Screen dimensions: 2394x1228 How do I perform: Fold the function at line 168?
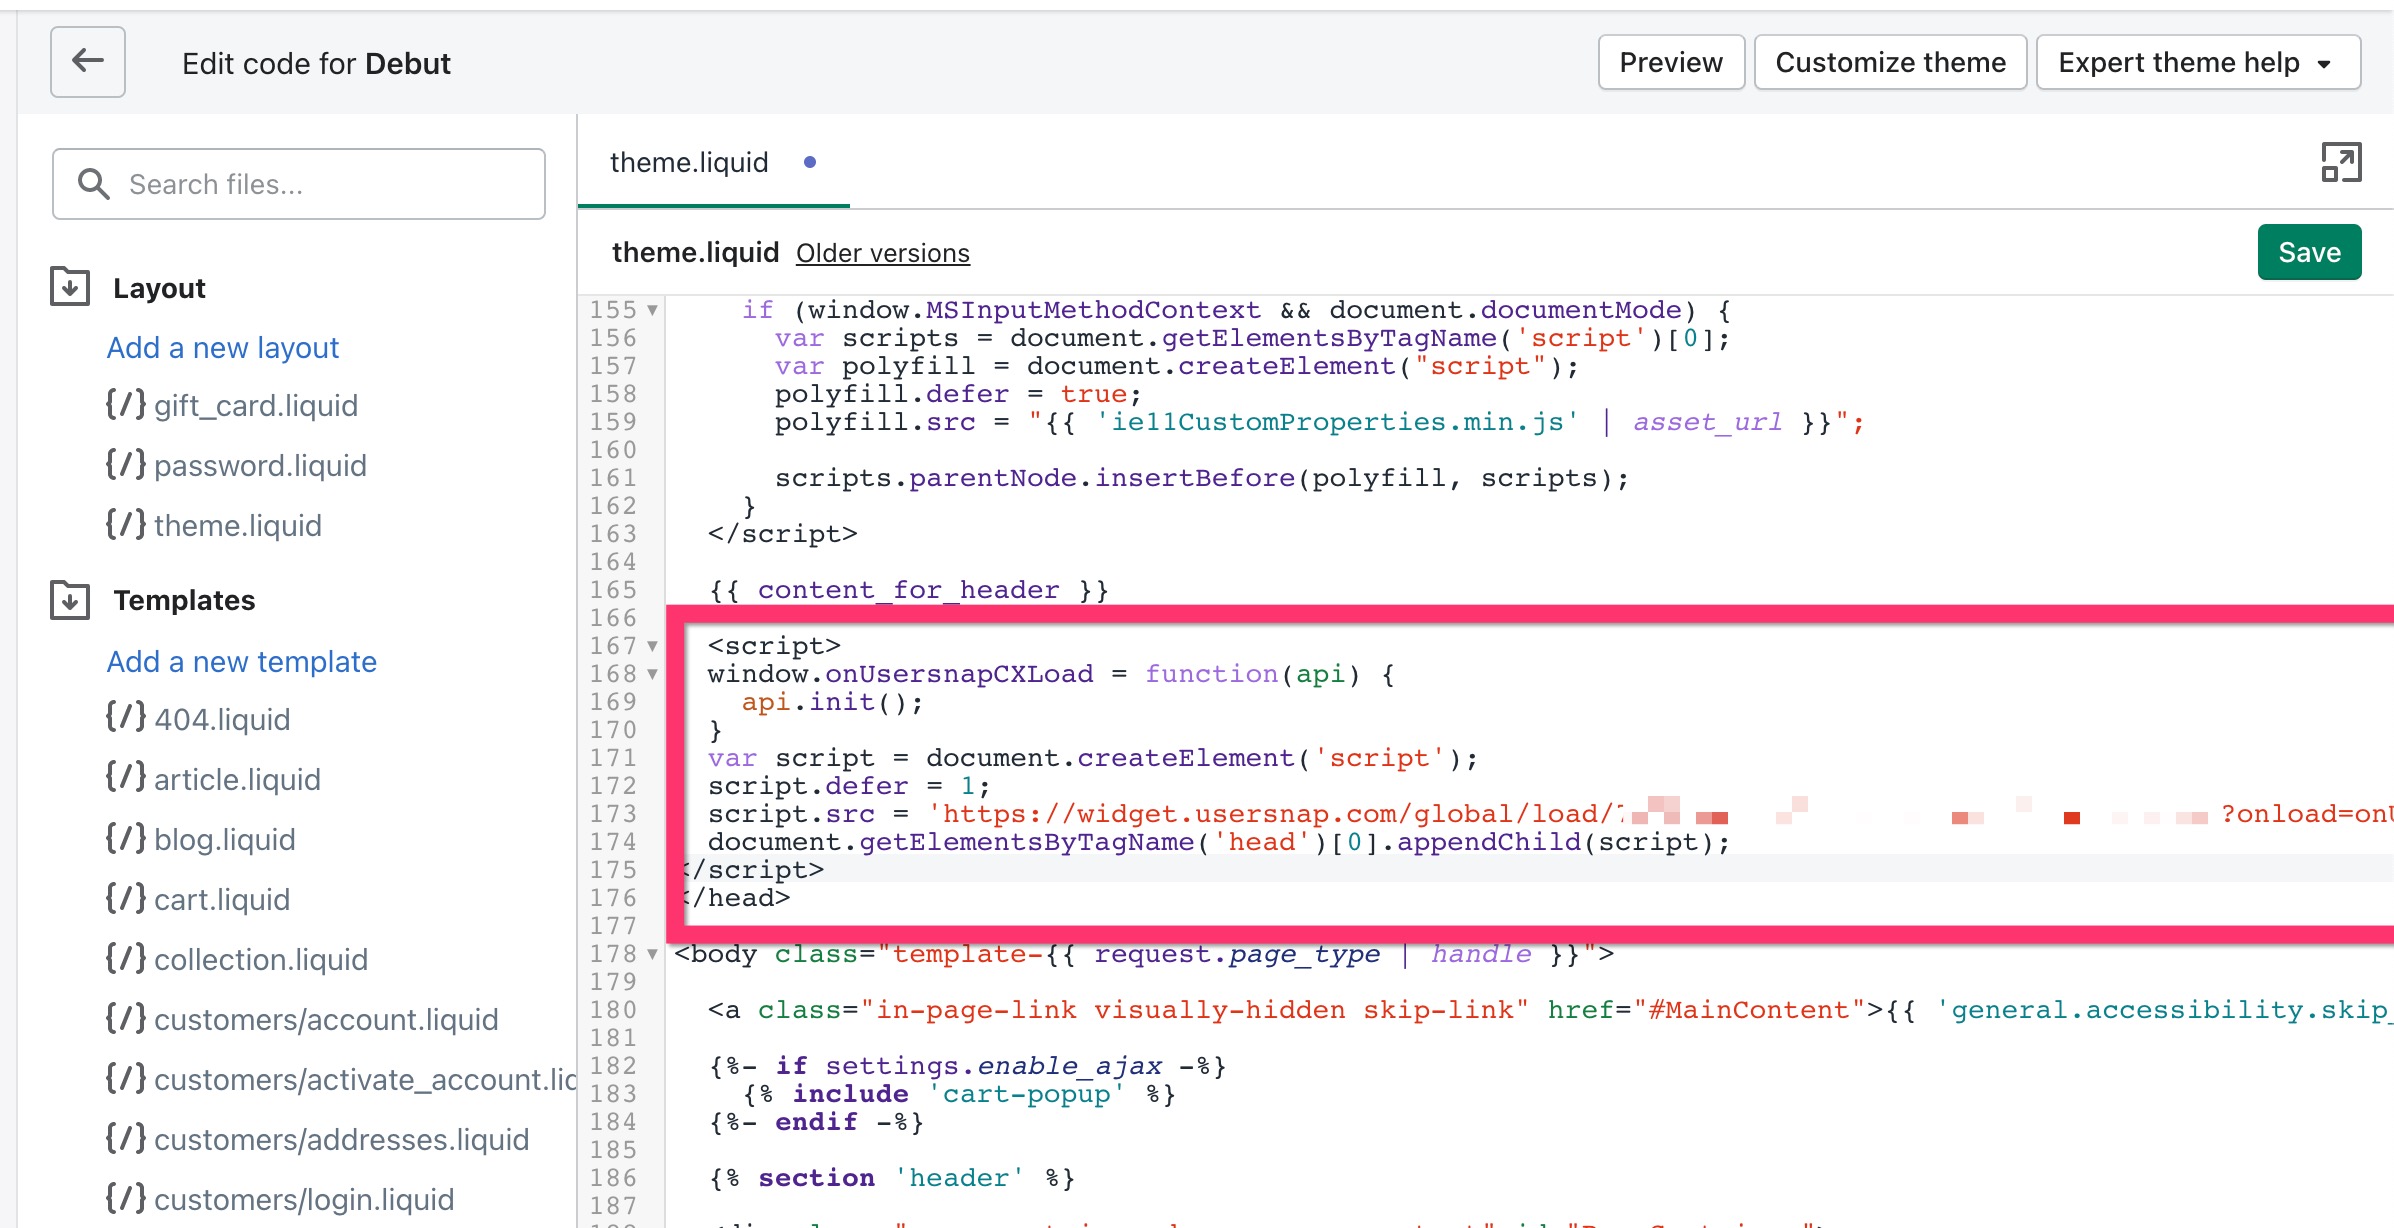[653, 674]
